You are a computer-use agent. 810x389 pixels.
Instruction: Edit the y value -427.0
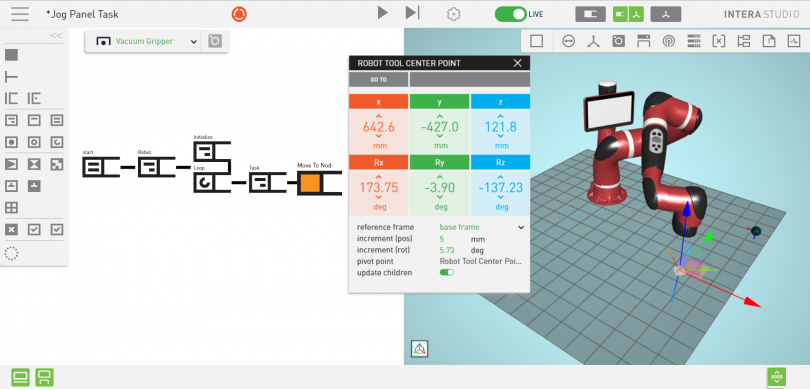(440, 127)
